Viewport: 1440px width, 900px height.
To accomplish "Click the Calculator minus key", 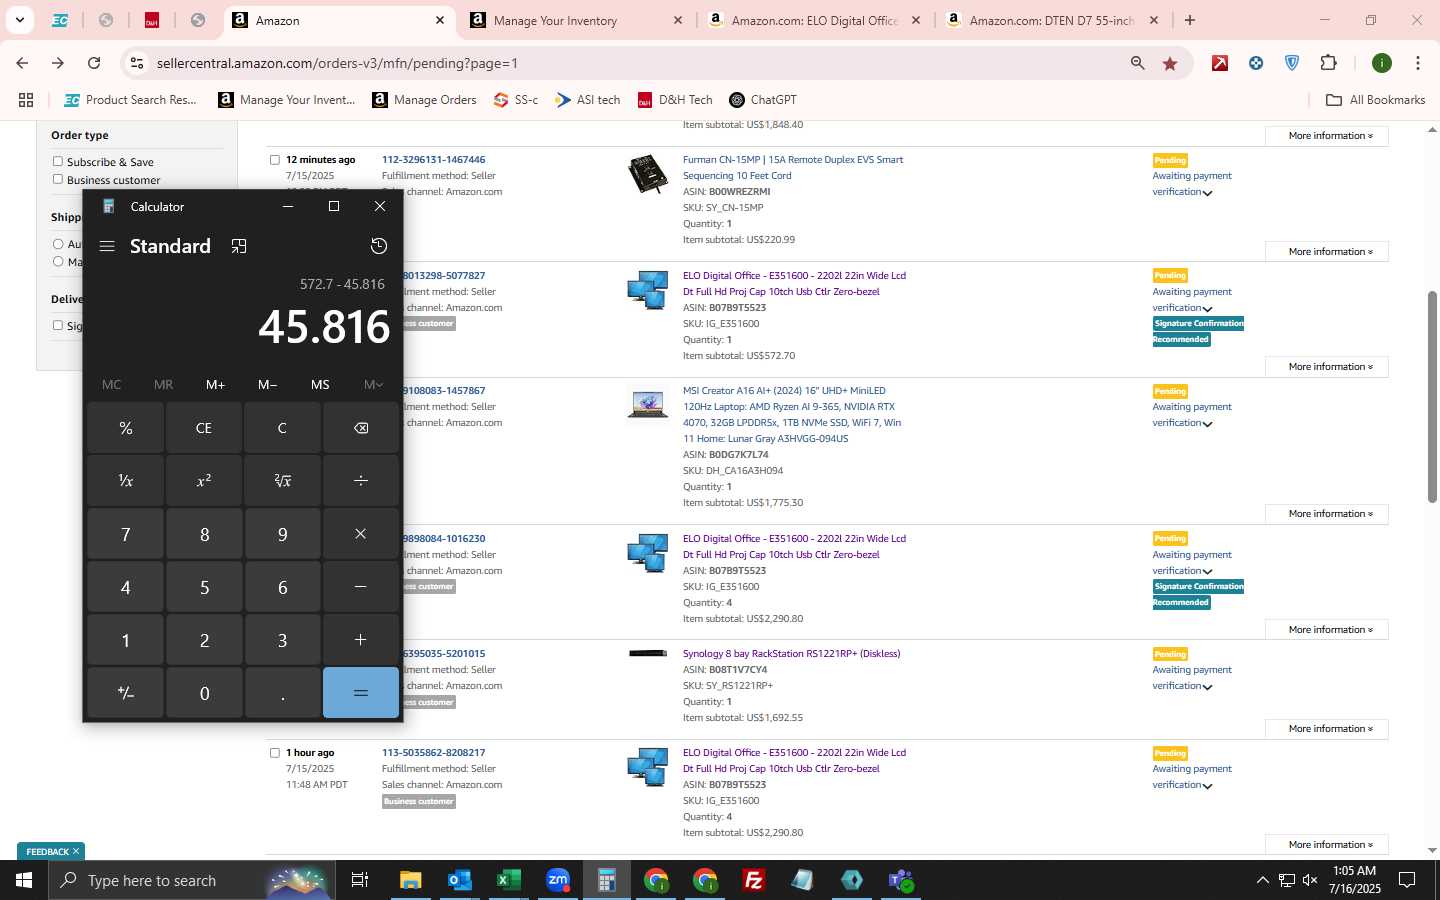I will click(x=361, y=587).
